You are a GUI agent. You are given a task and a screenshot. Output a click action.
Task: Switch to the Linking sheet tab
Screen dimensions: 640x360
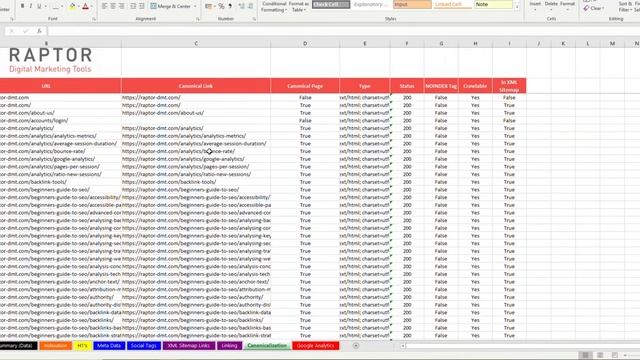[x=229, y=346]
